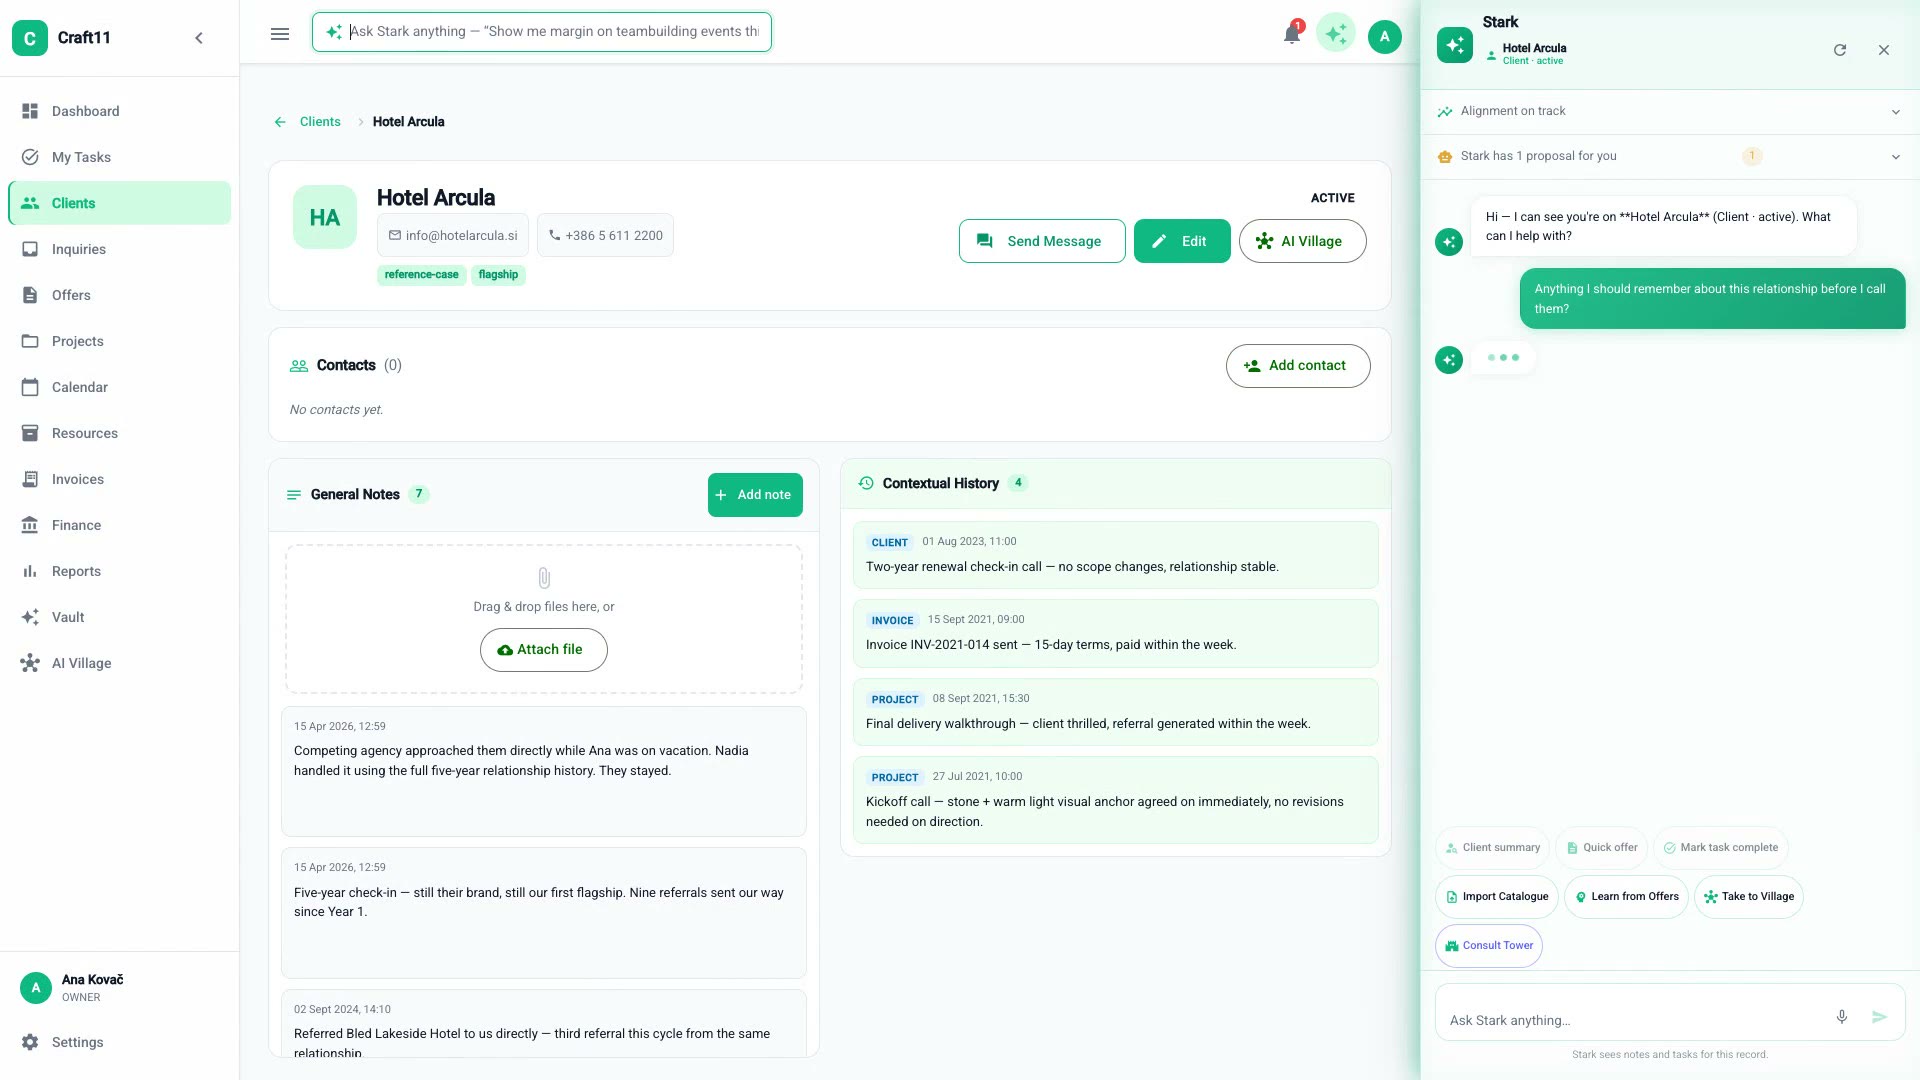Click the microphone icon in Stark chat
This screenshot has height=1080, width=1920.
(1842, 1017)
